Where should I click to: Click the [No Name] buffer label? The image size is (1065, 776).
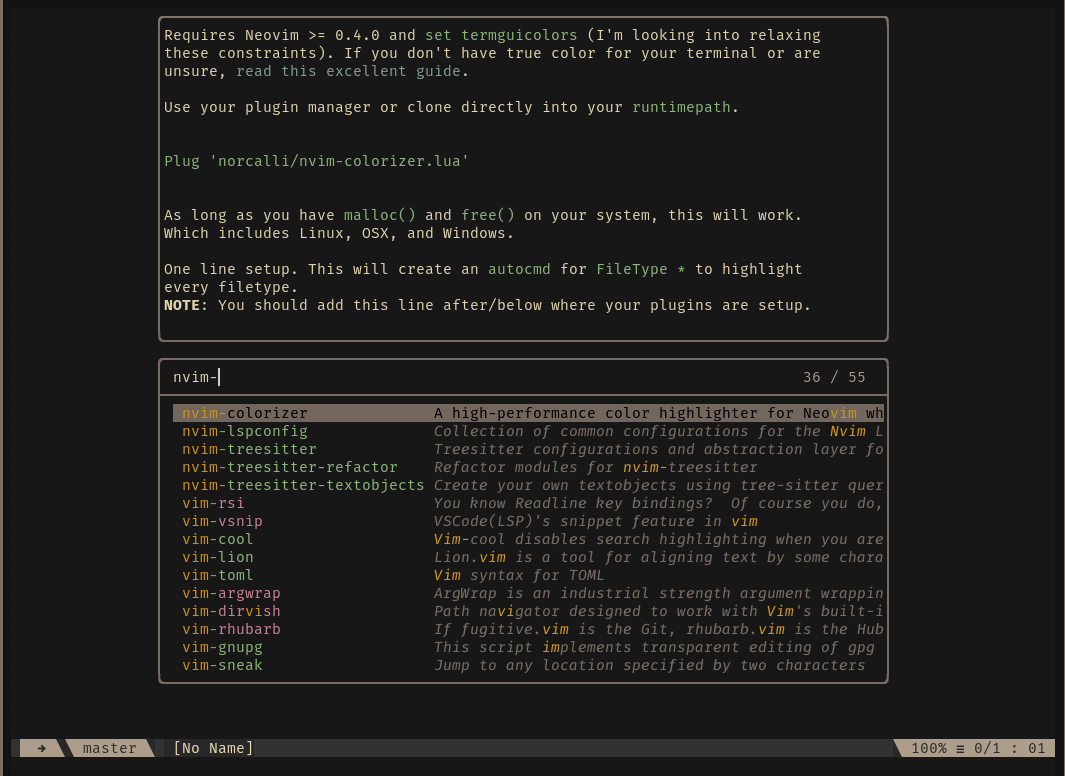(x=213, y=748)
